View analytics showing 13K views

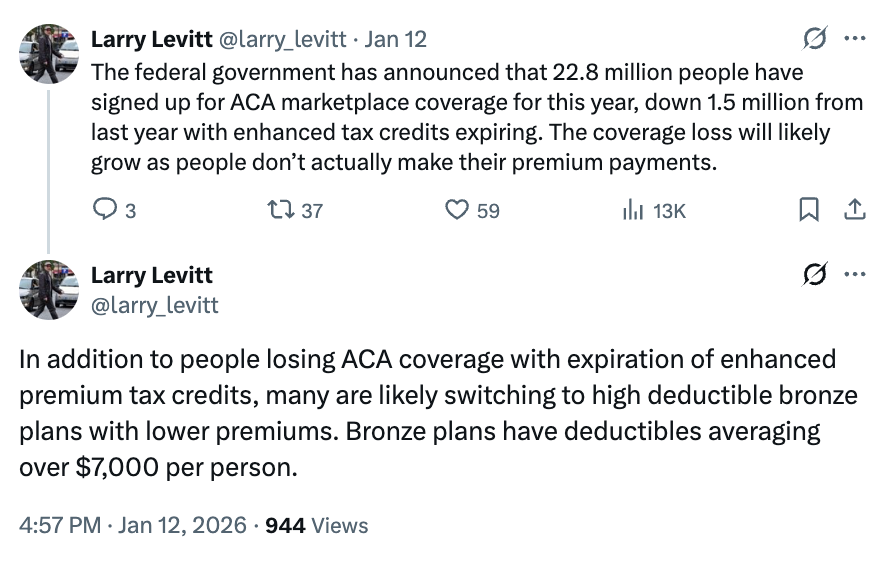pos(633,210)
